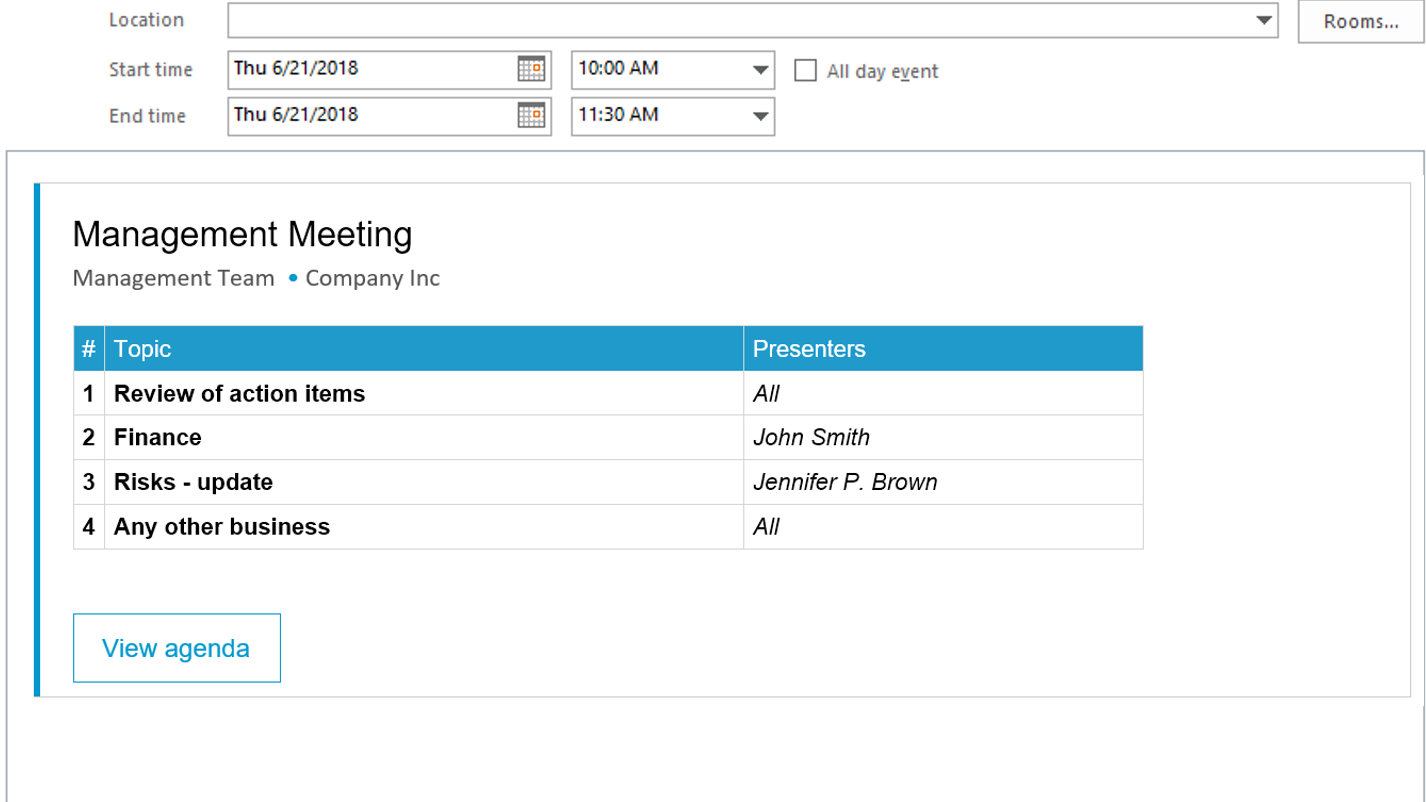
Task: Select the Finance topic cell
Action: click(x=424, y=437)
